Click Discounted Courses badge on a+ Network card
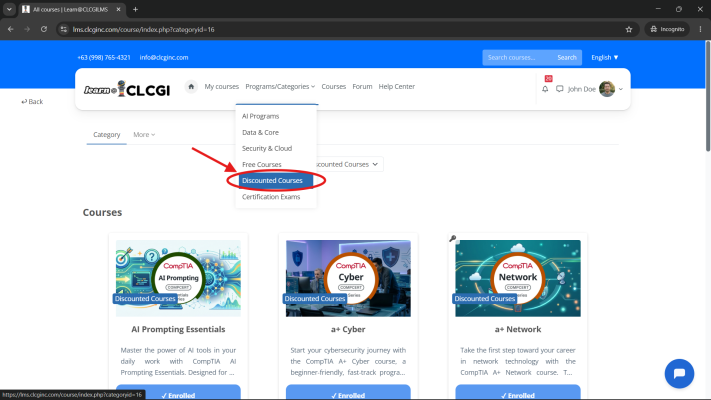711x400 pixels. coord(485,299)
